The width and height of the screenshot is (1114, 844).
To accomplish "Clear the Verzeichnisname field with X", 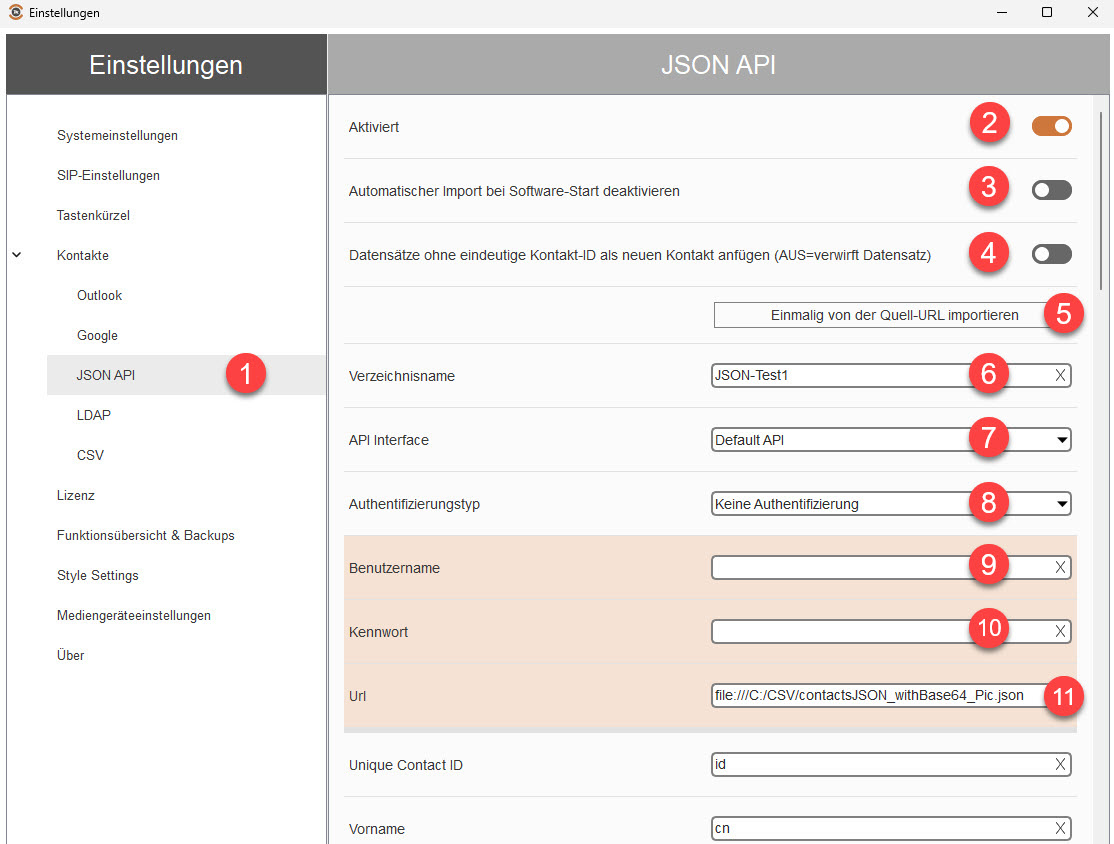I will click(1060, 375).
